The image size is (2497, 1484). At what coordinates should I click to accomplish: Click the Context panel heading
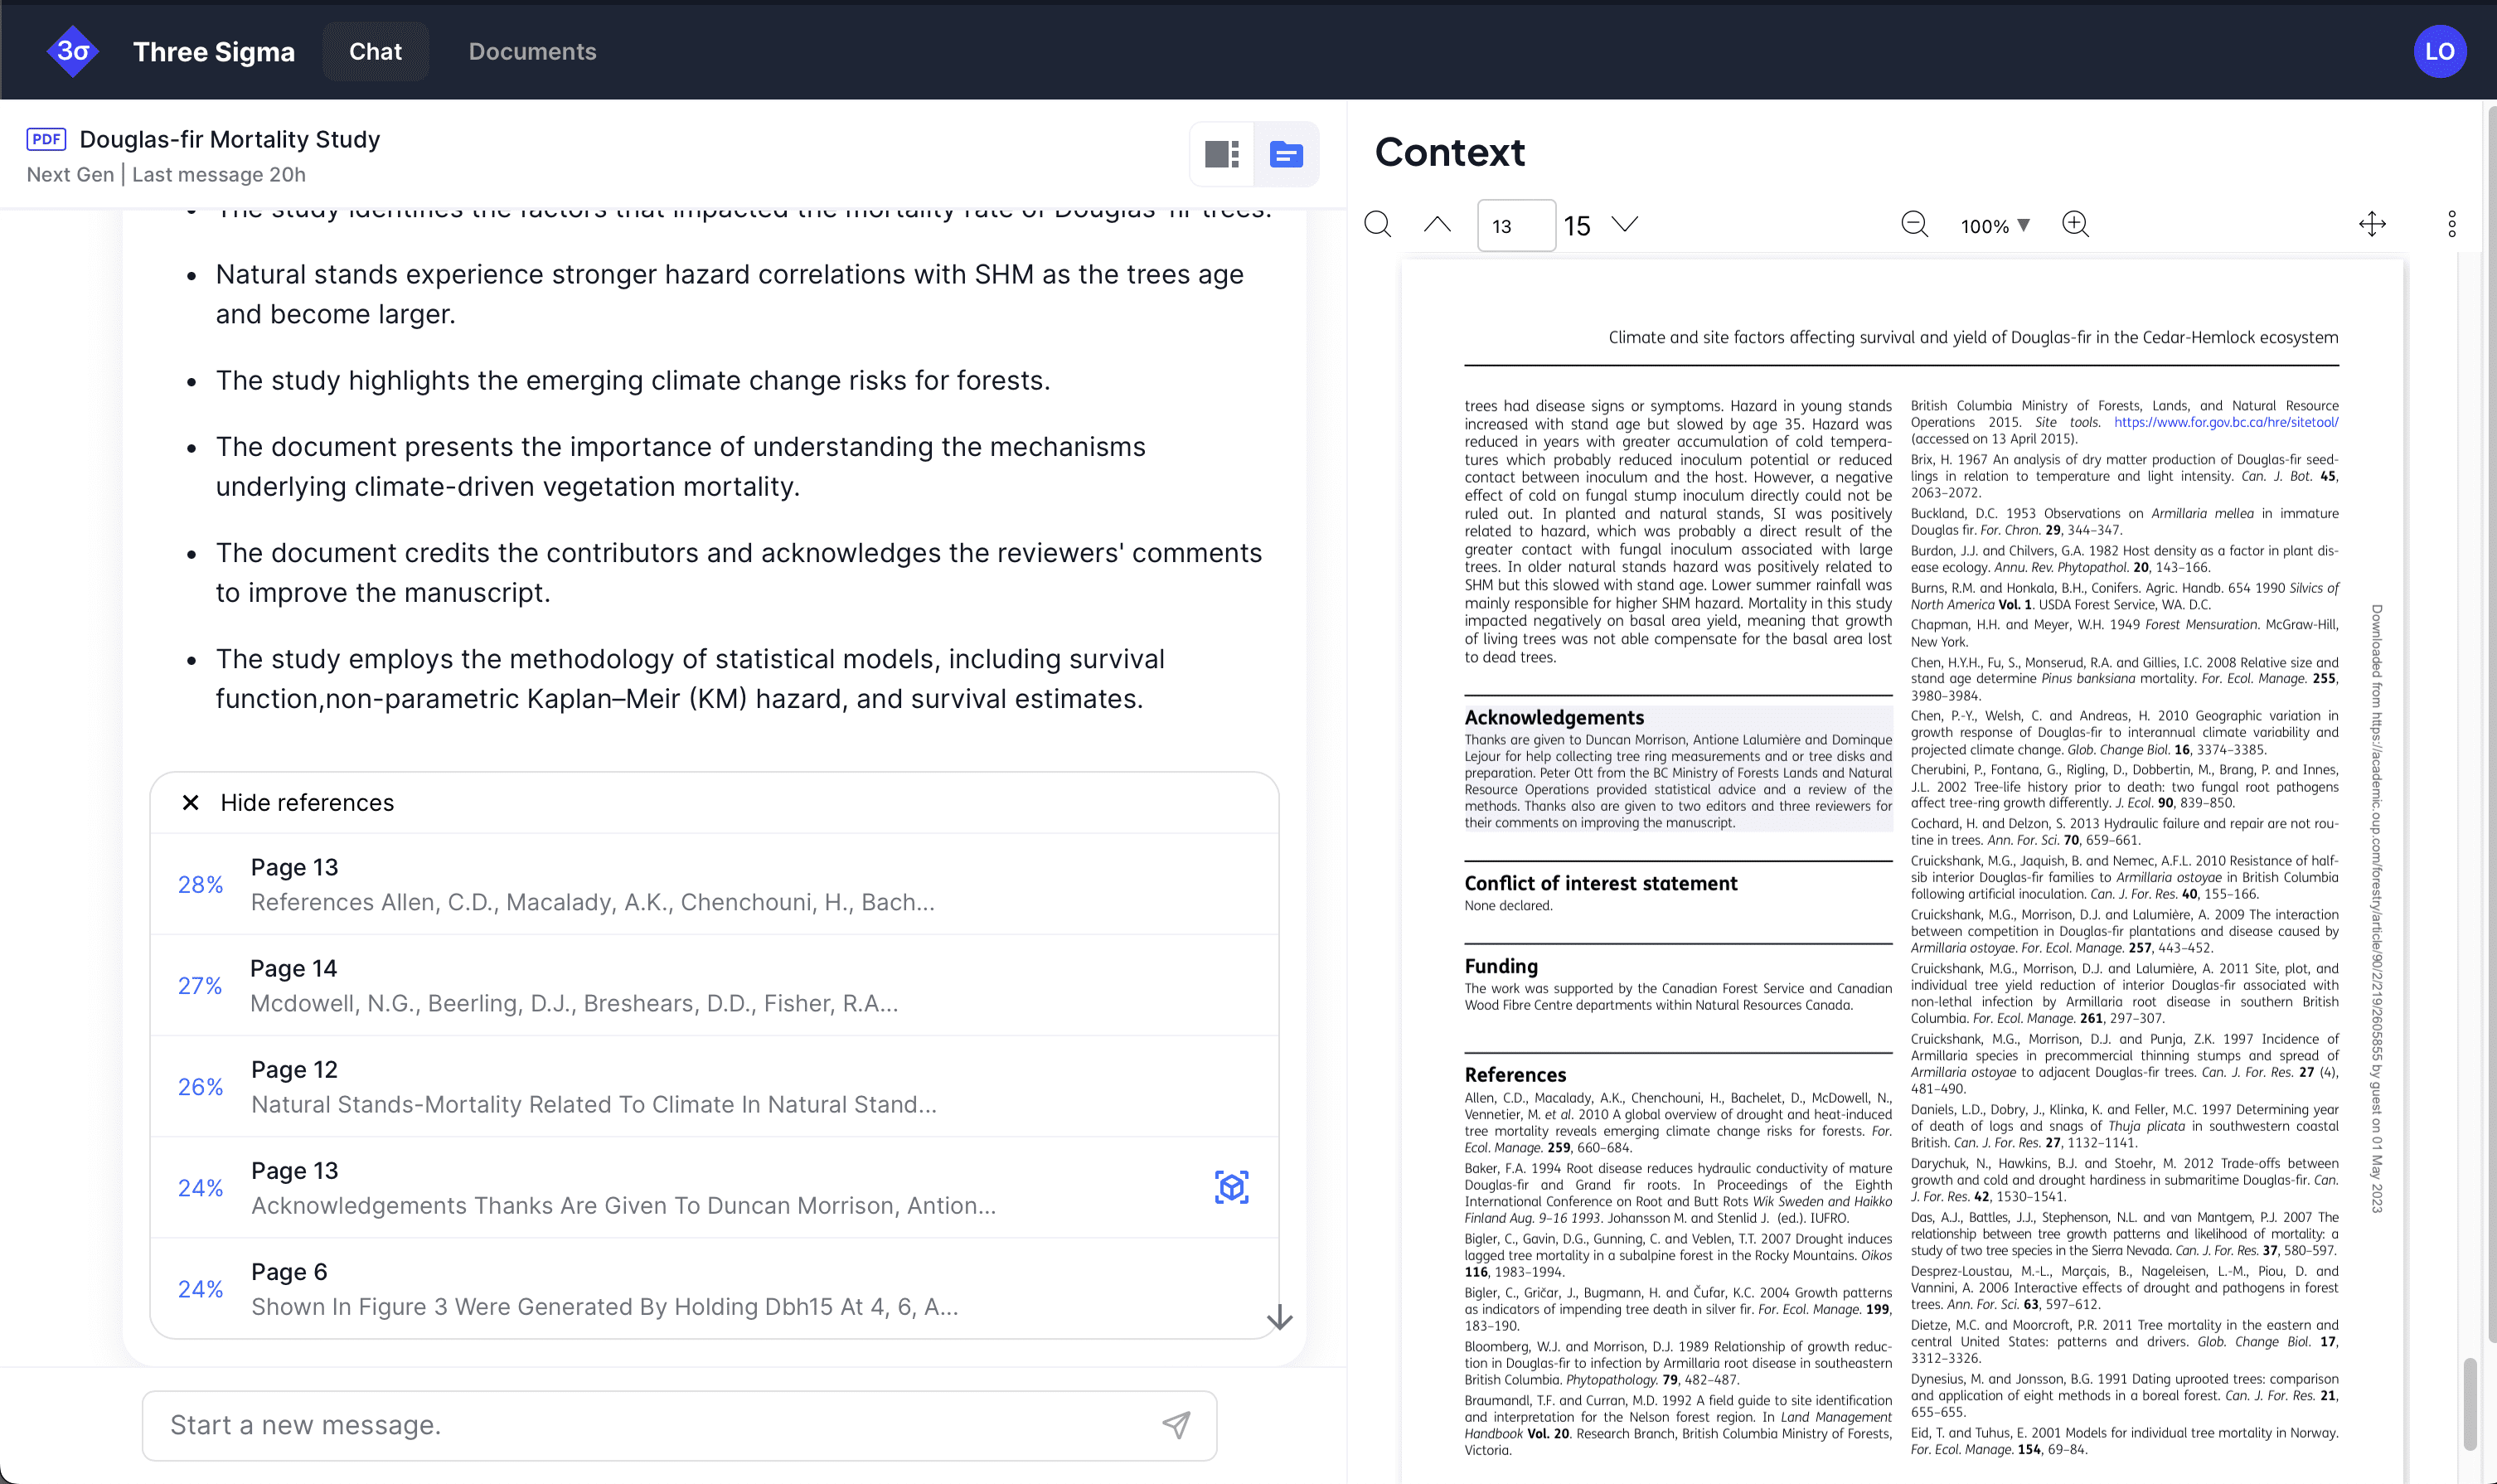[1450, 152]
